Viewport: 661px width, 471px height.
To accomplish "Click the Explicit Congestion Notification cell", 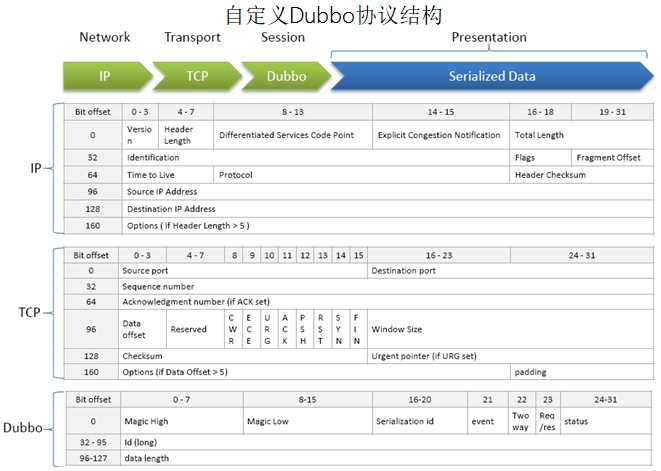I will click(441, 135).
